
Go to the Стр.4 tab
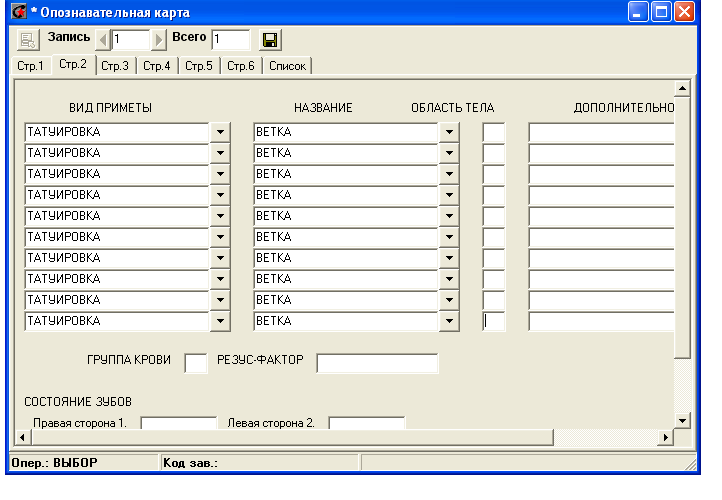pyautogui.click(x=157, y=66)
